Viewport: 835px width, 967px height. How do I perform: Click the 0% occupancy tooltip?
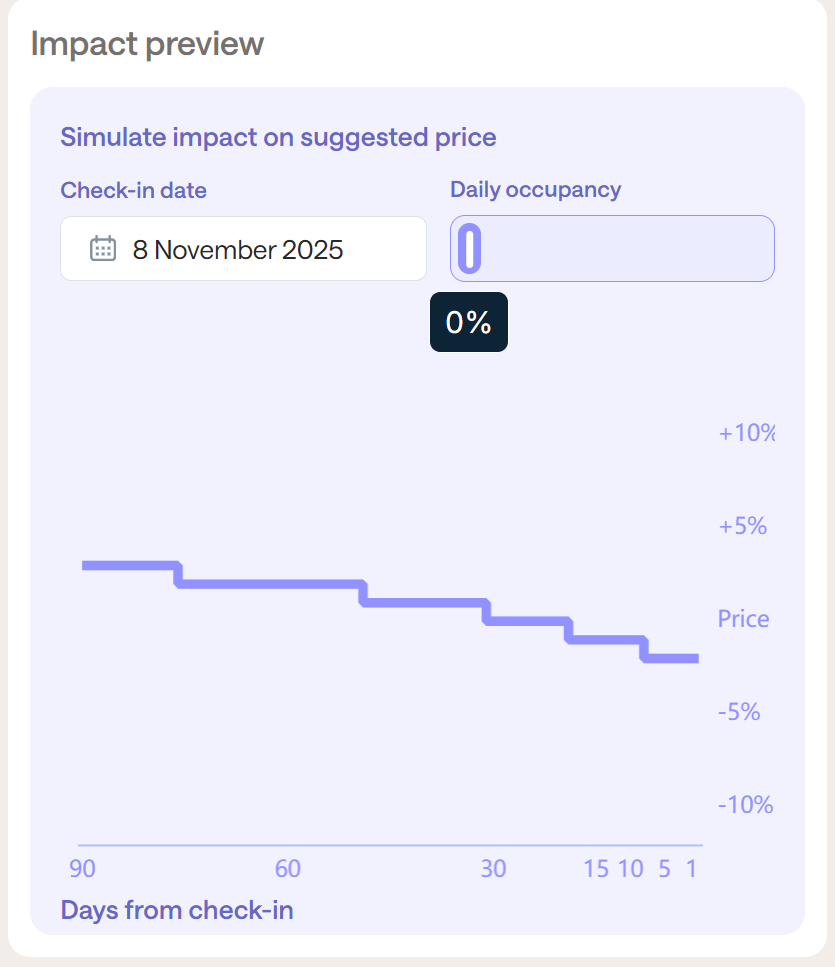(468, 322)
